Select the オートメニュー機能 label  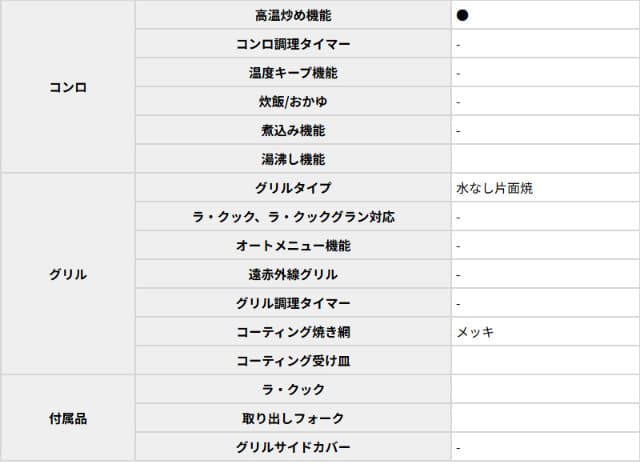tap(293, 246)
